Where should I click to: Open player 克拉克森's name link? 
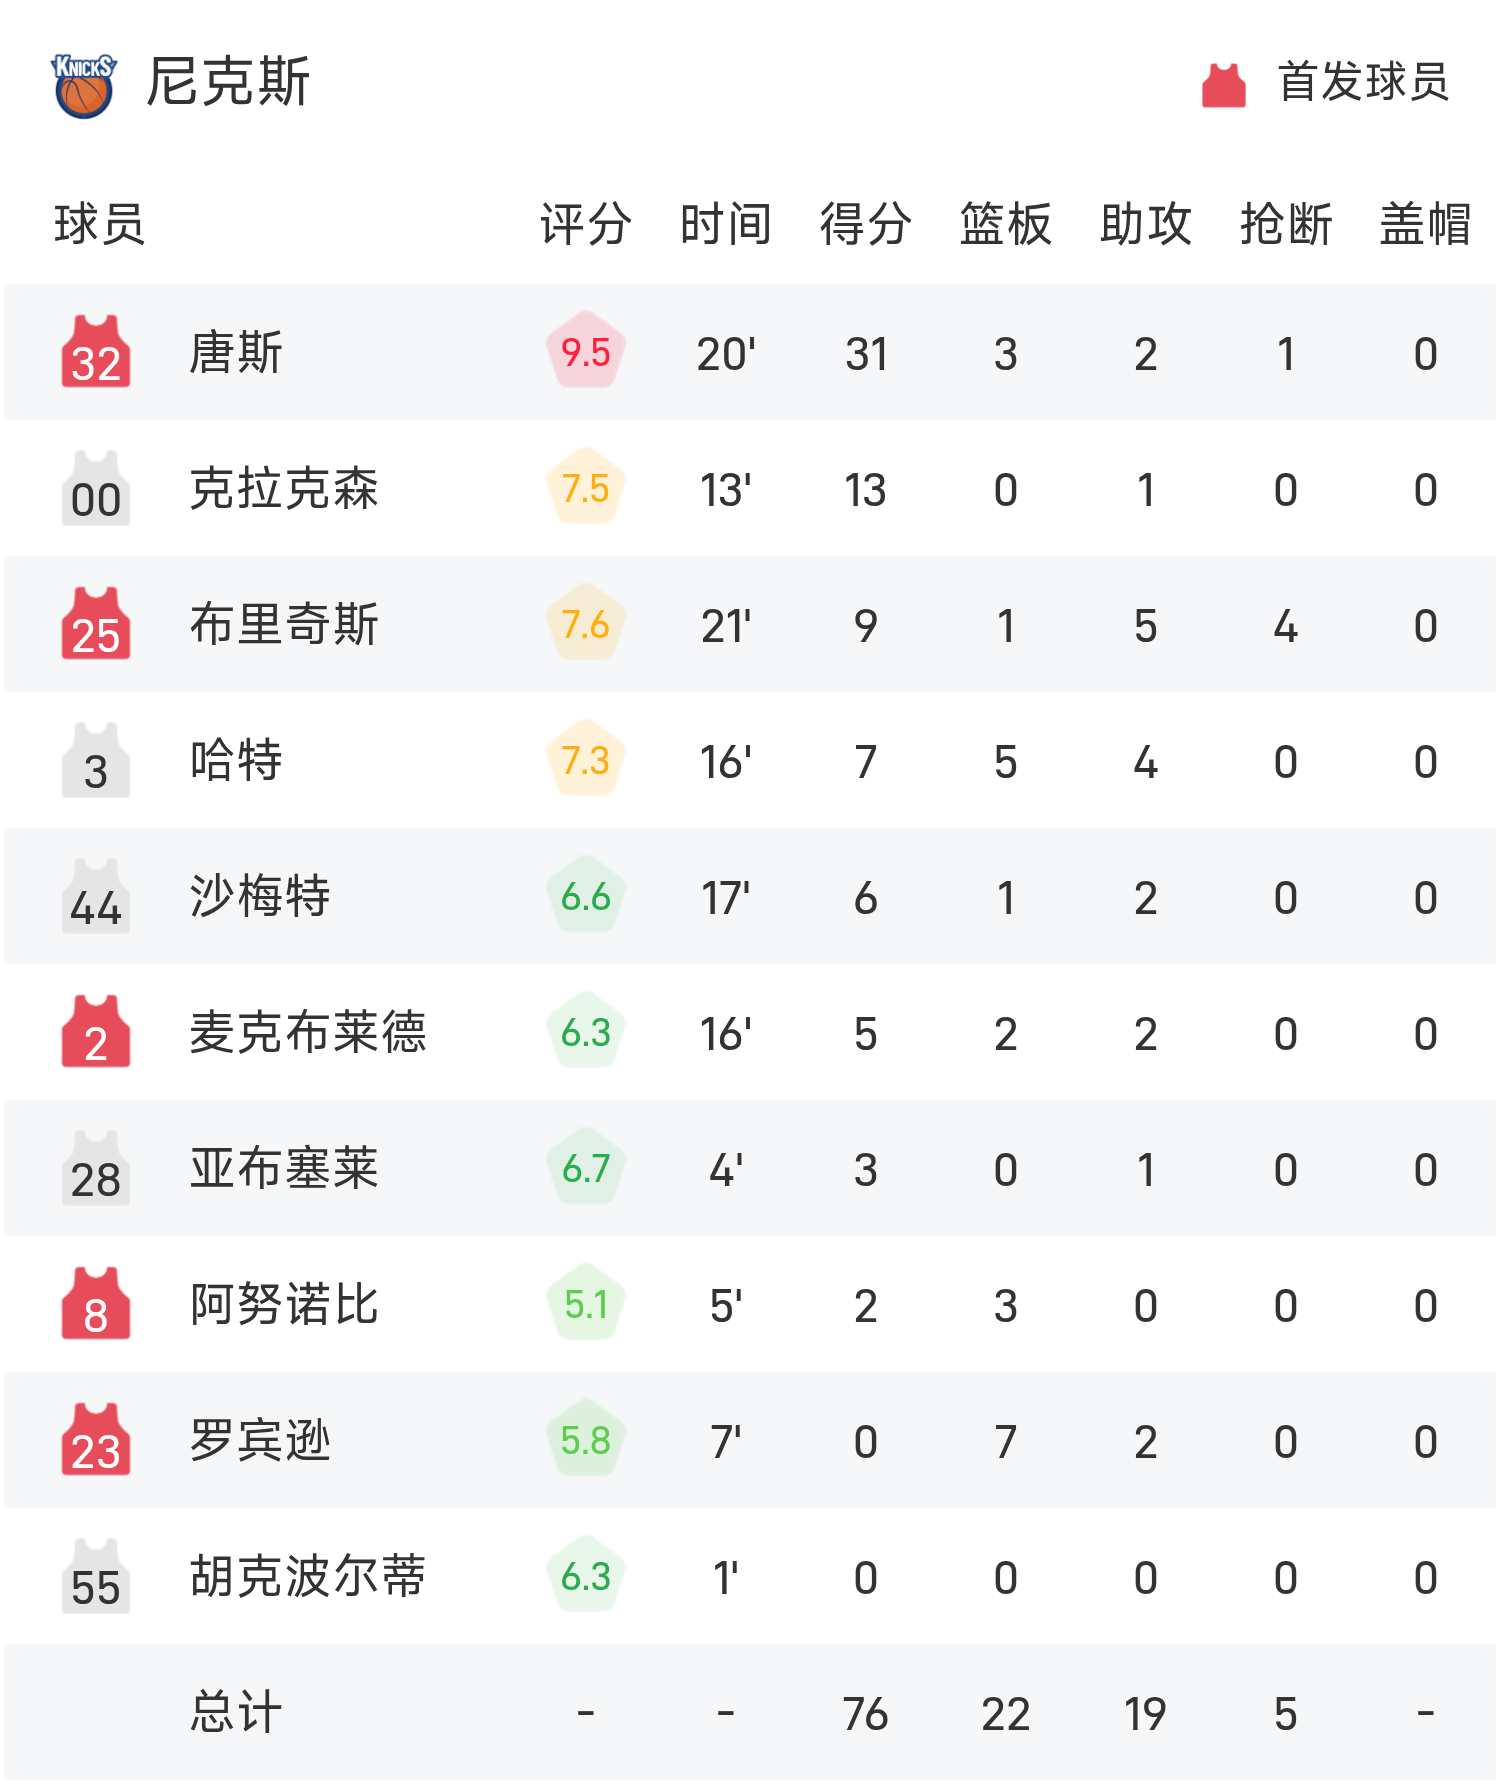tap(284, 489)
